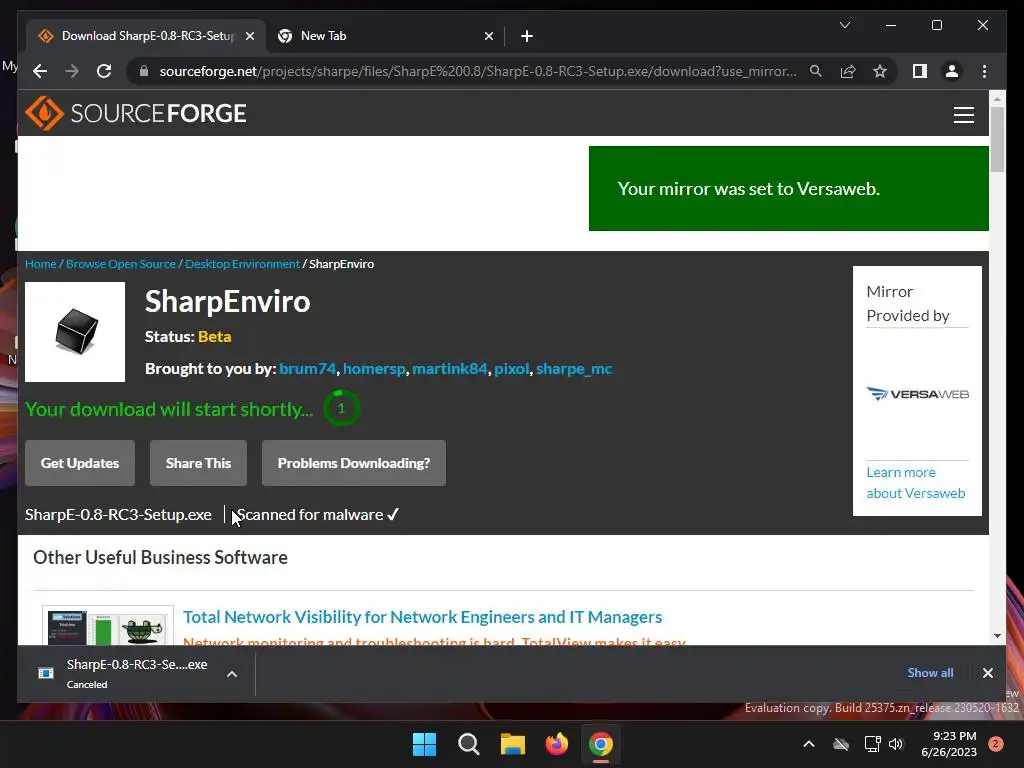The height and width of the screenshot is (768, 1024).
Task: Click the OneDrive cloud tray icon
Action: (x=841, y=744)
